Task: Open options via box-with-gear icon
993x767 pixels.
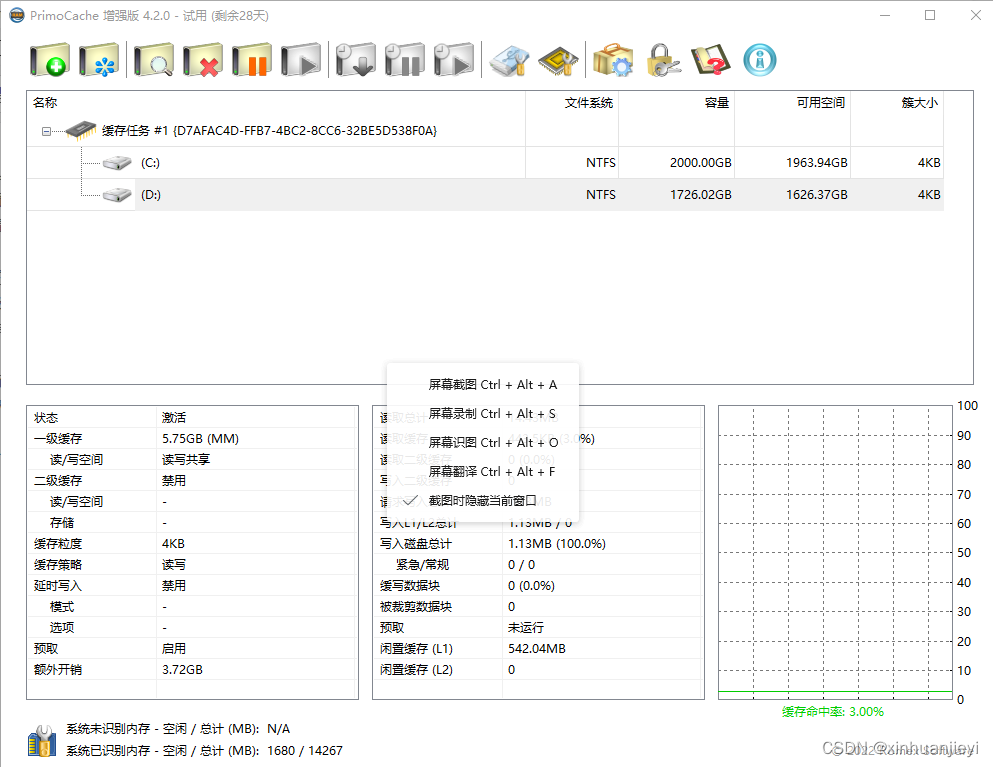Action: [x=613, y=60]
